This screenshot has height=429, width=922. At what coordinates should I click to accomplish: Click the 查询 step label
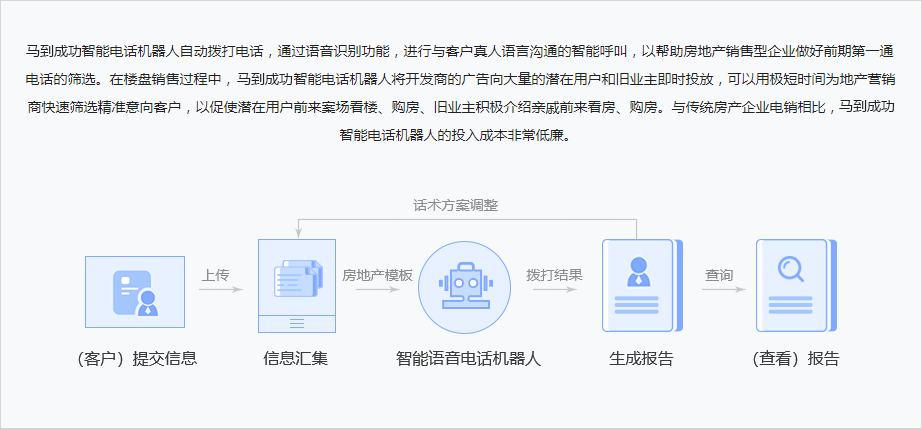click(719, 274)
